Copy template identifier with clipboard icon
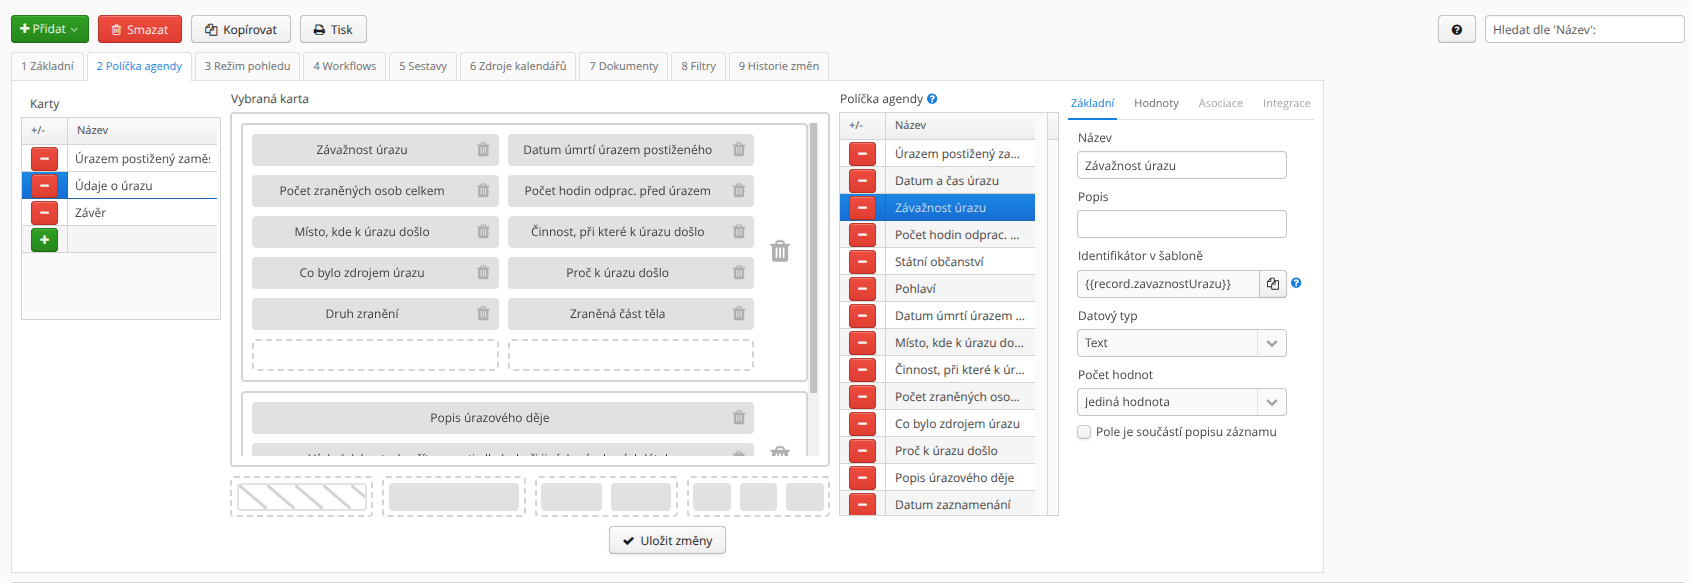Image resolution: width=1692 pixels, height=583 pixels. [x=1272, y=284]
